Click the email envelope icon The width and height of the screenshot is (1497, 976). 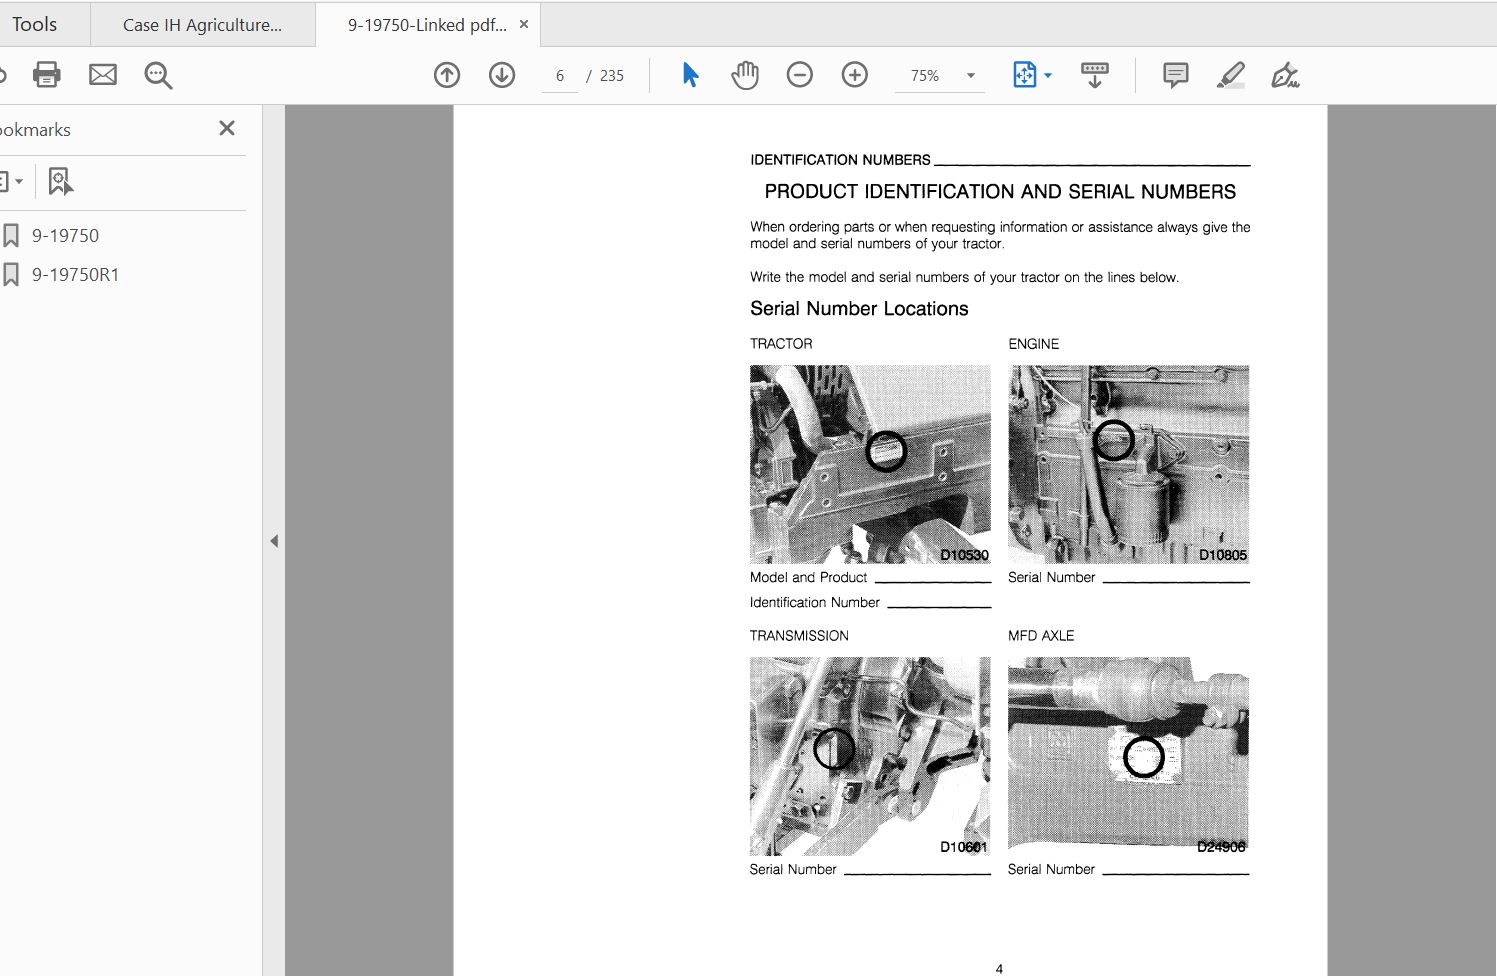coord(103,75)
